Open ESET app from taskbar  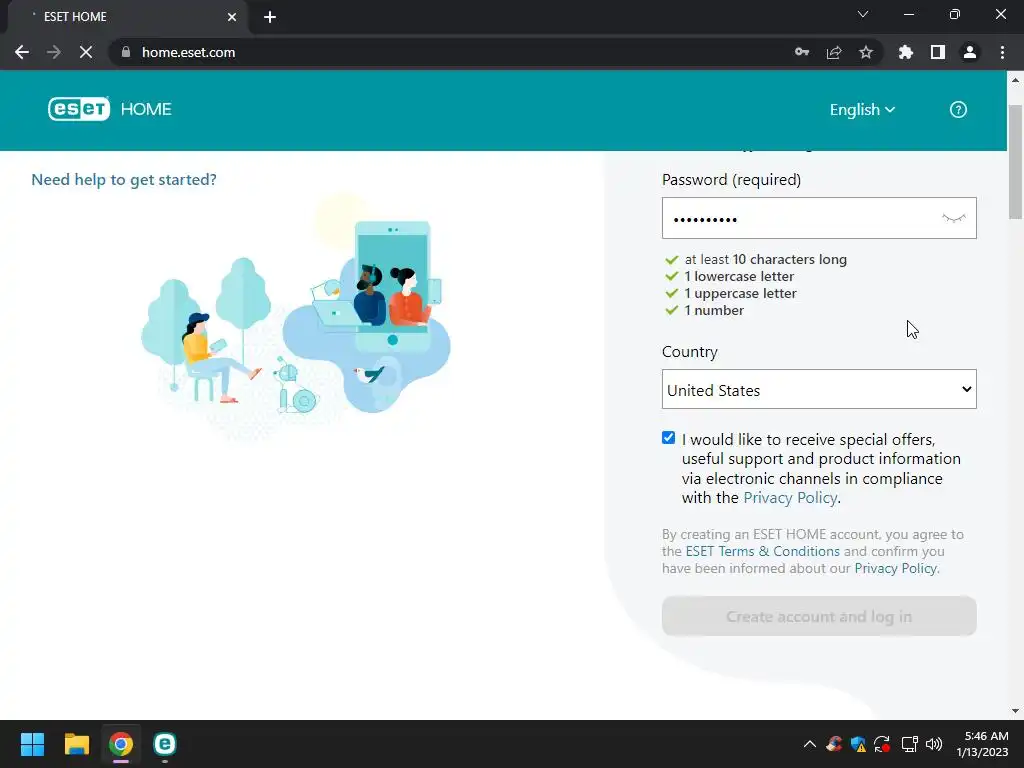pos(165,744)
